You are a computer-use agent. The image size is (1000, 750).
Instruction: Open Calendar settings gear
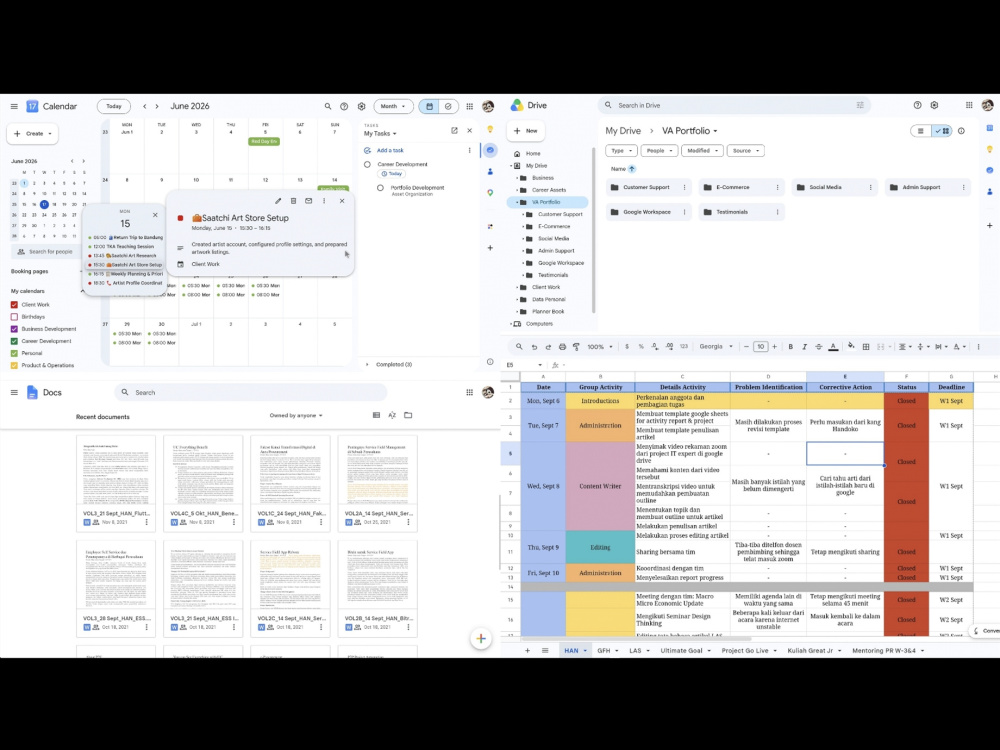pos(362,107)
